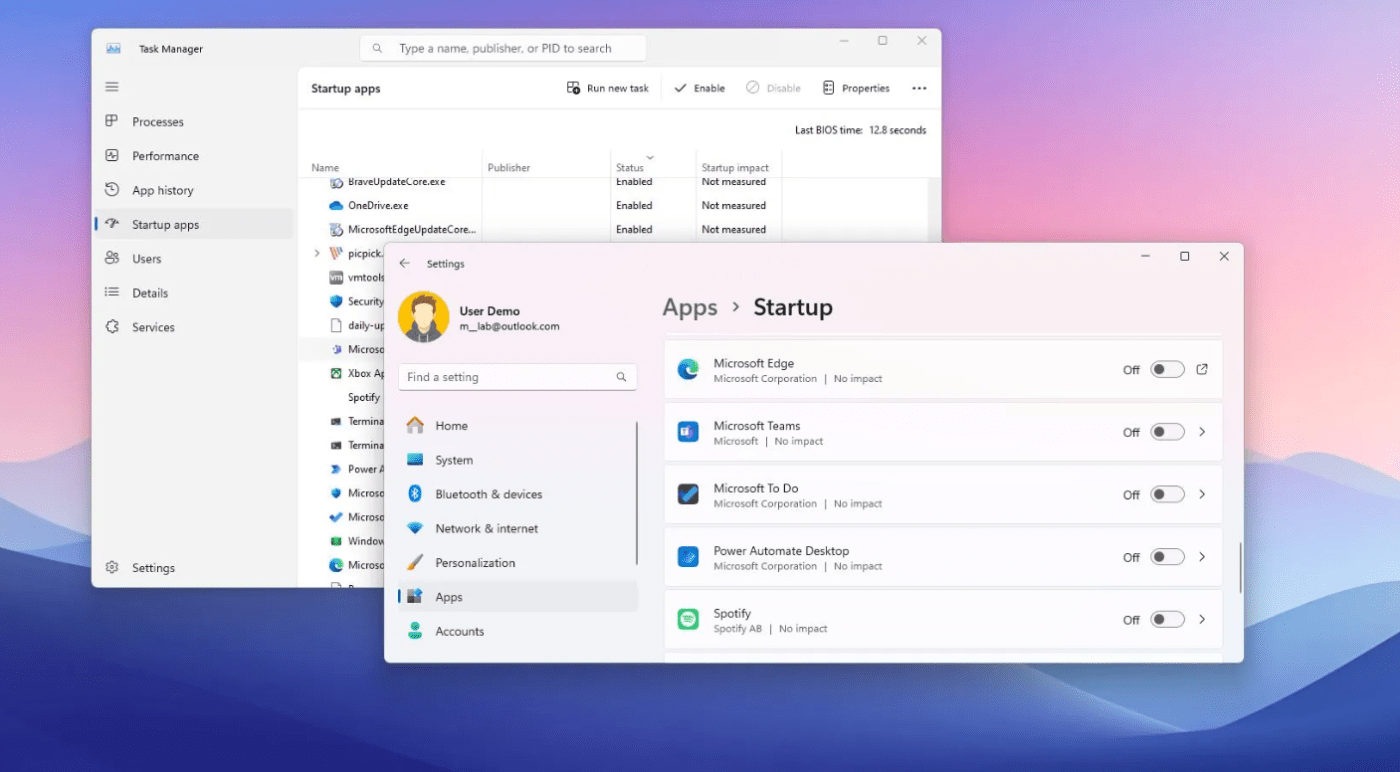Click the Task Manager app icon in title bar
Screen dimensions: 1400x772
coord(113,48)
